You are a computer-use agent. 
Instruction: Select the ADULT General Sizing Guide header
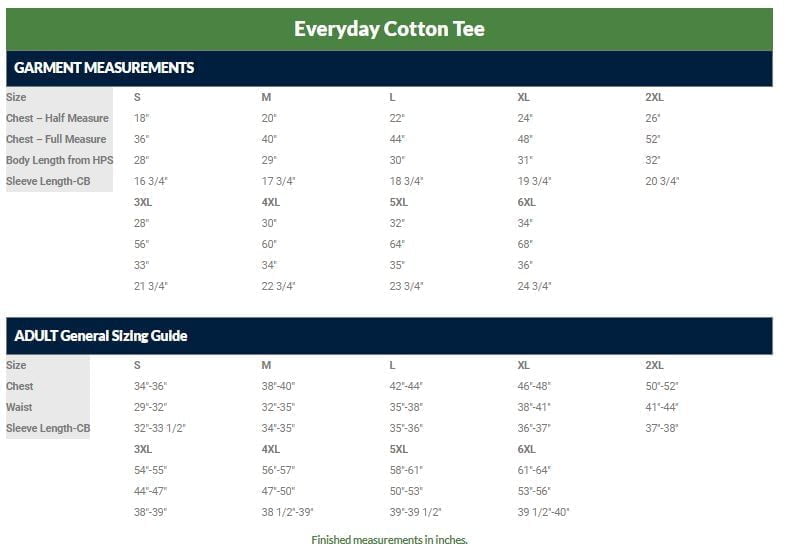(x=101, y=336)
